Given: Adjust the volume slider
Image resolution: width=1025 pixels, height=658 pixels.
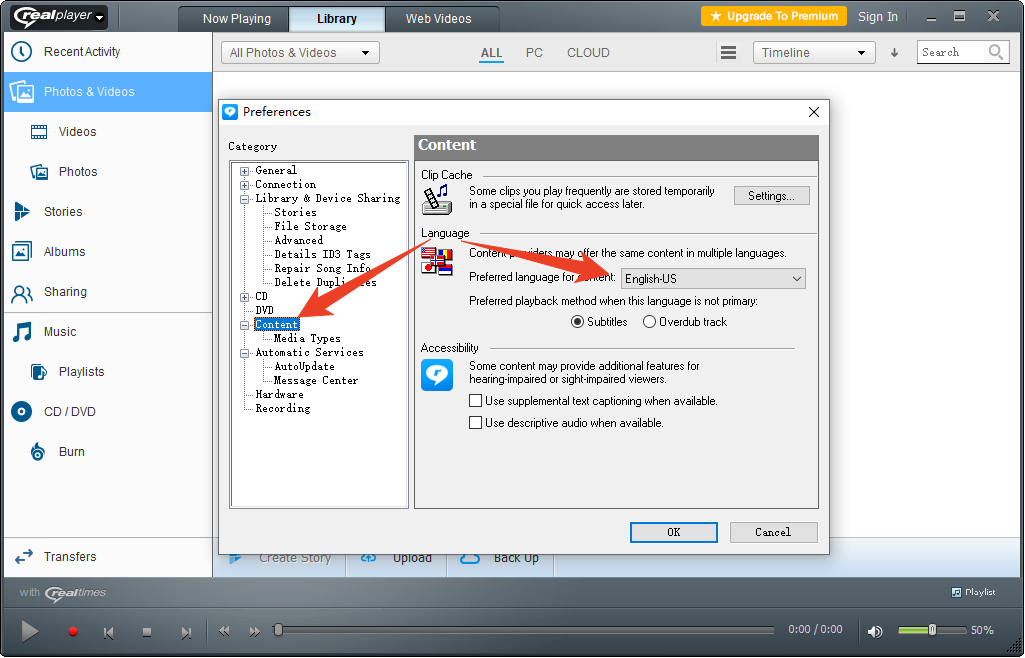Looking at the screenshot, I should [932, 630].
